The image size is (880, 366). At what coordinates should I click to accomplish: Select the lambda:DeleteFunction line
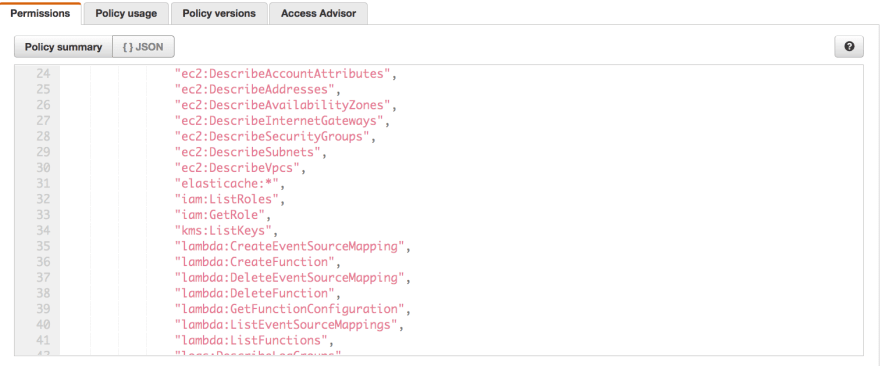[x=258, y=294]
